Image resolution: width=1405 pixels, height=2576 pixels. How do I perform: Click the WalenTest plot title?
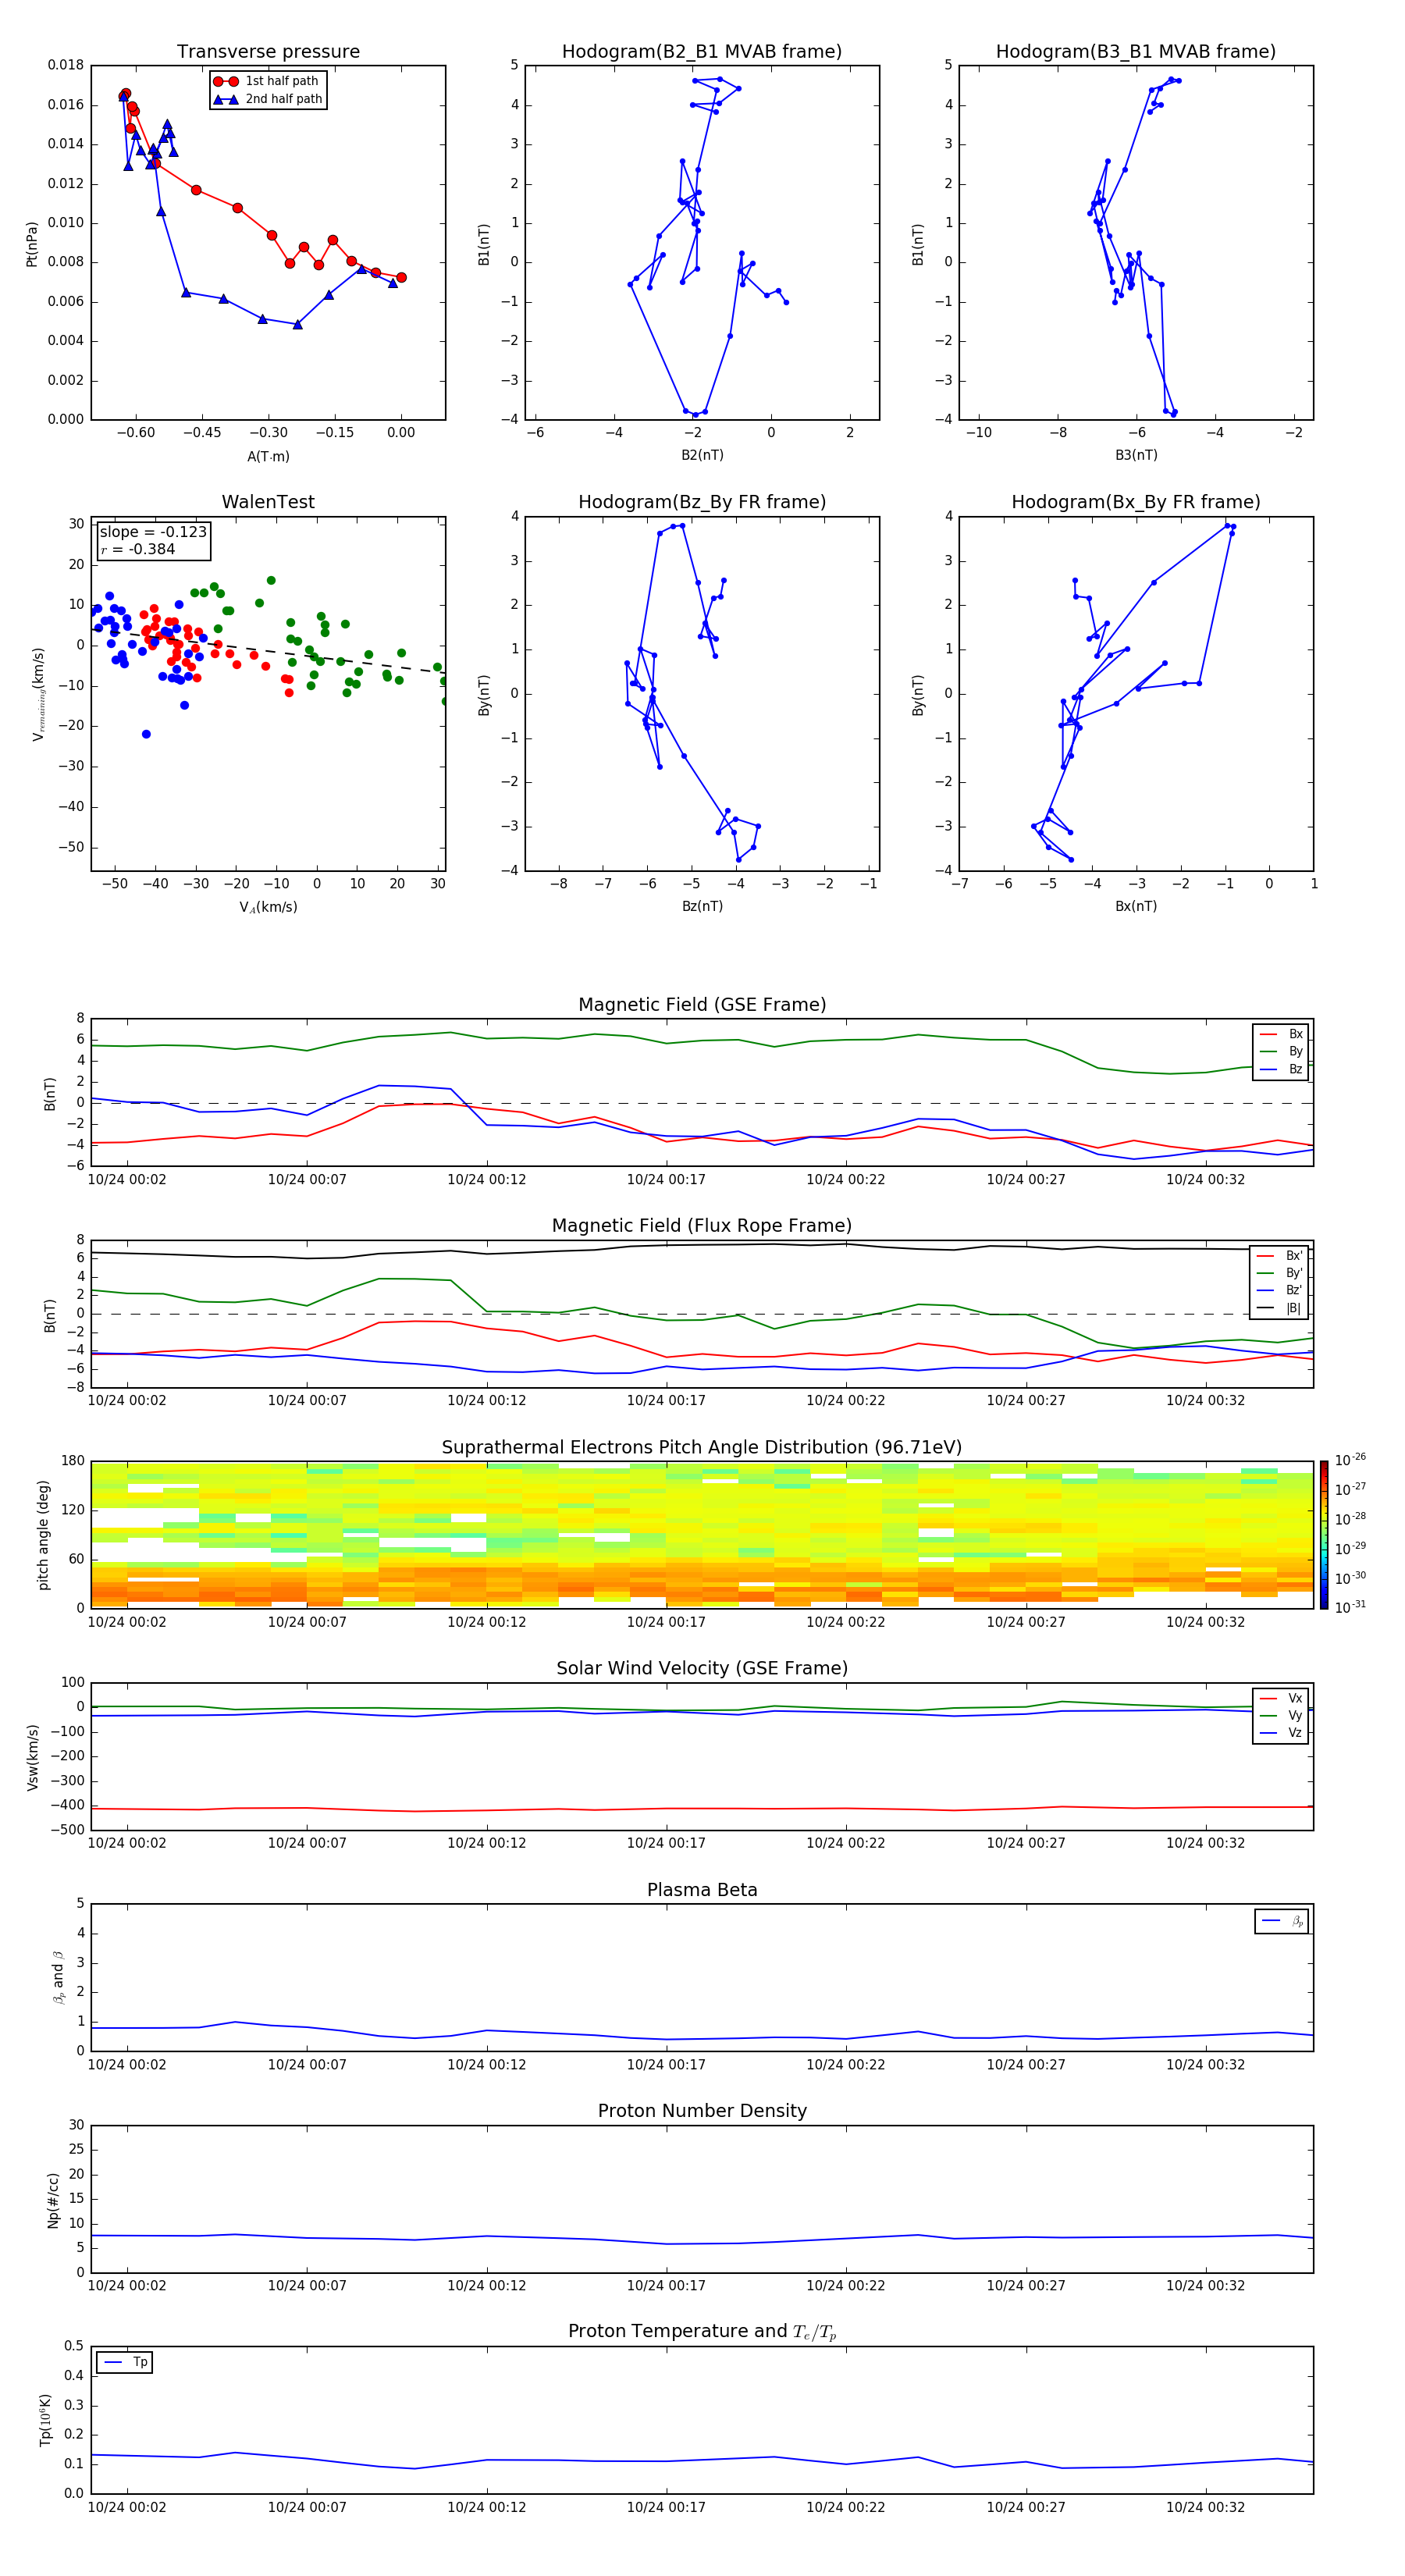[268, 502]
